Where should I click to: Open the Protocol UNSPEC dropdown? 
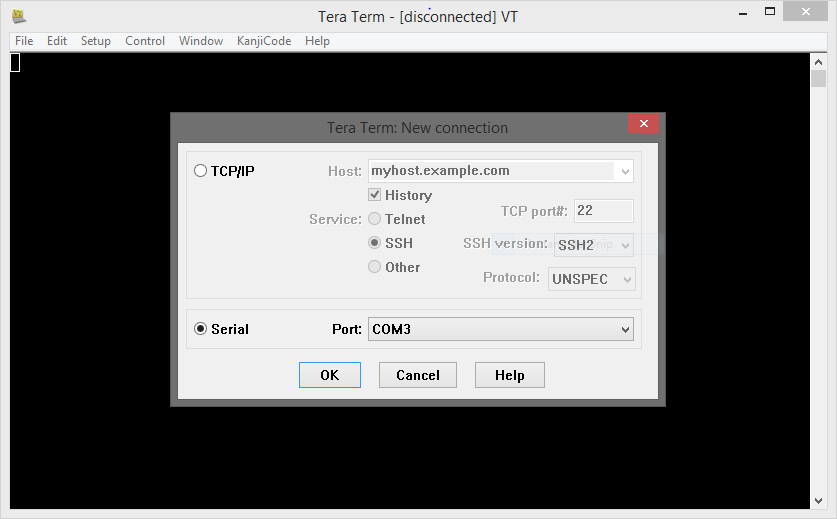point(591,279)
